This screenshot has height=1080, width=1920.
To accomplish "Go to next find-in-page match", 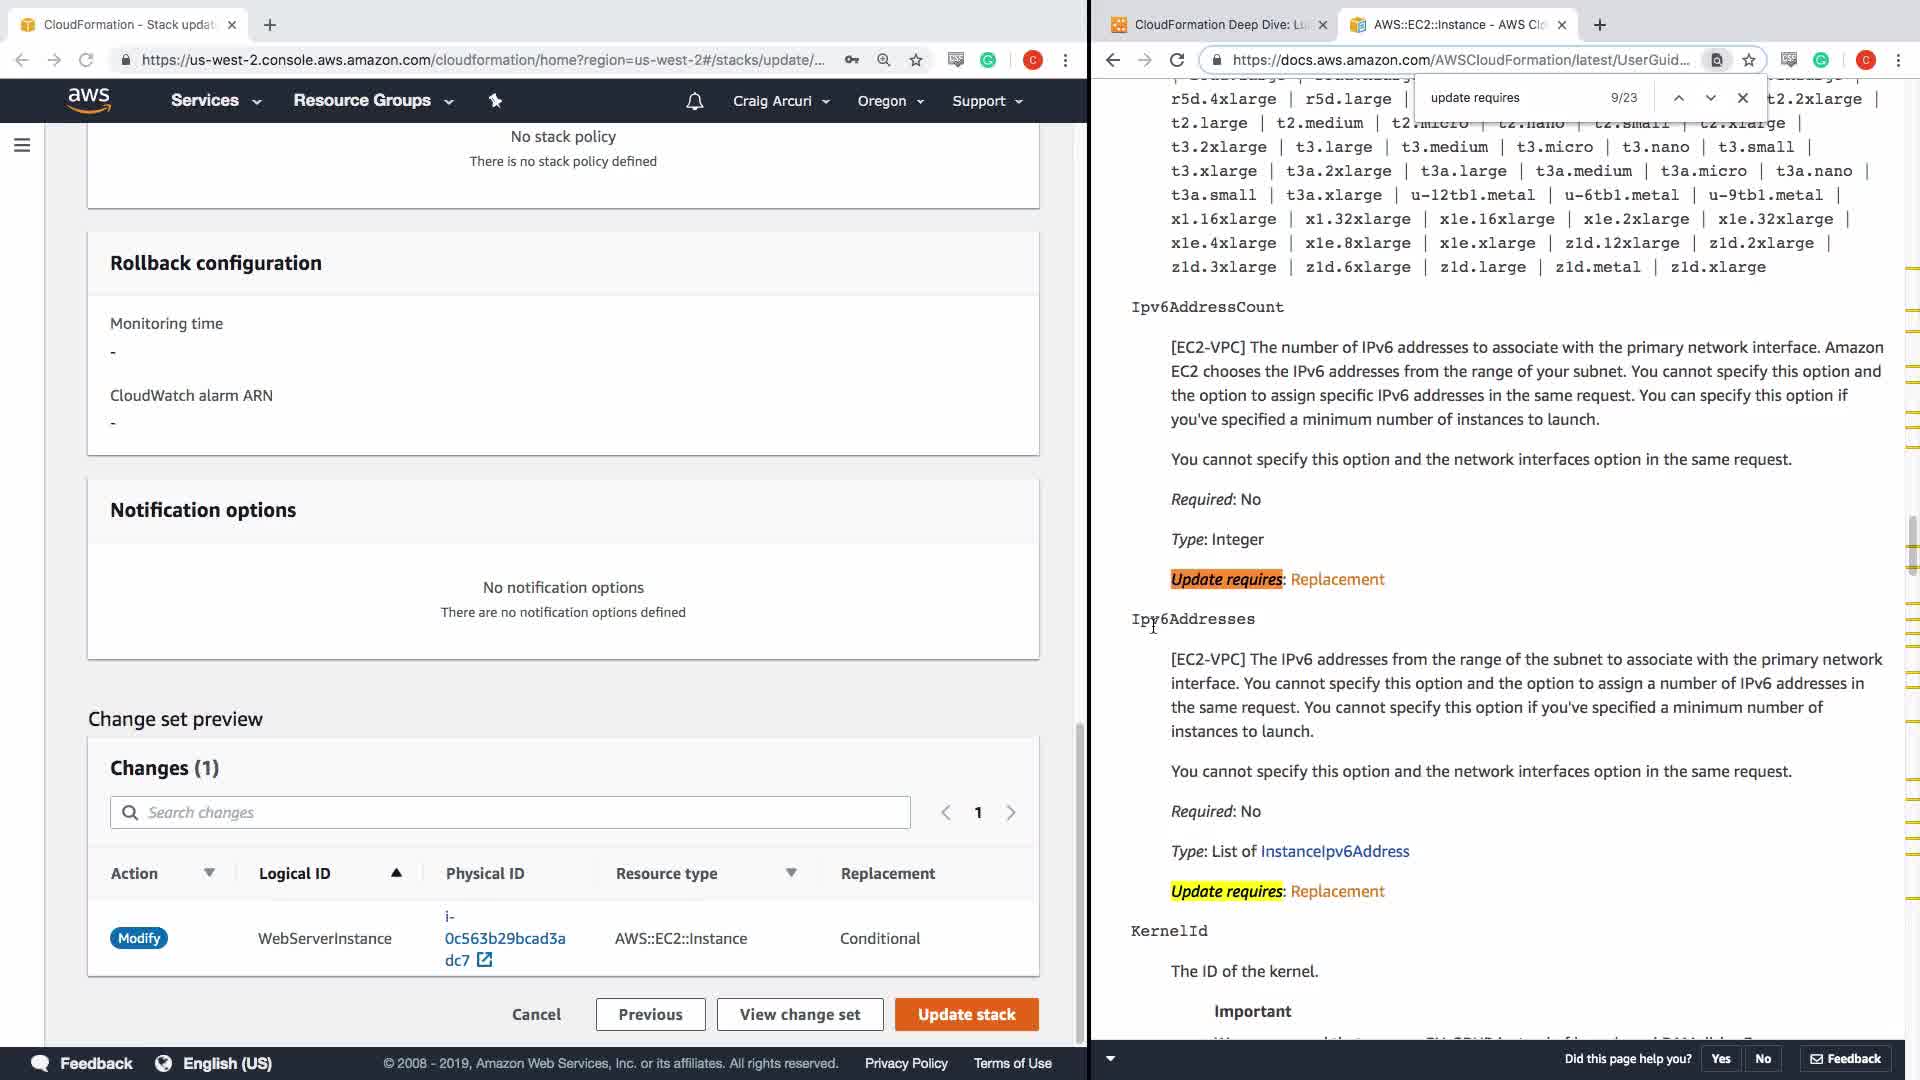I will (x=1711, y=98).
